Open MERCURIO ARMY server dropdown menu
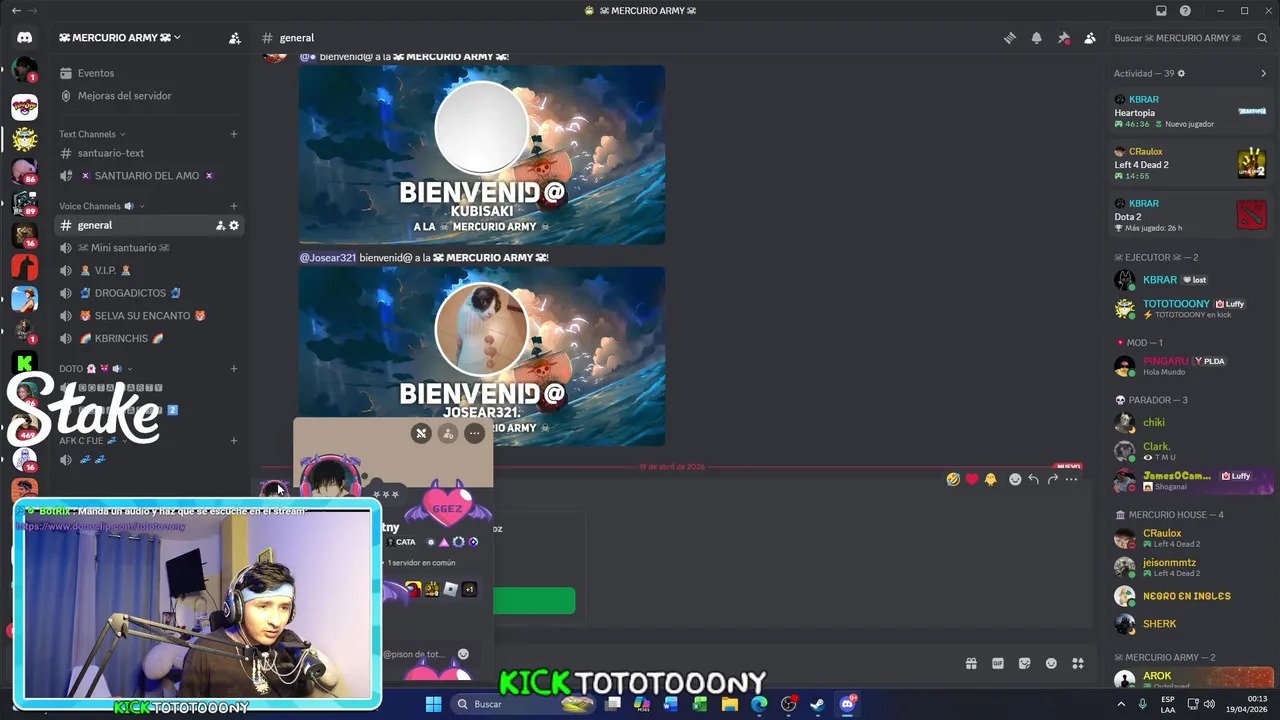 coord(120,38)
